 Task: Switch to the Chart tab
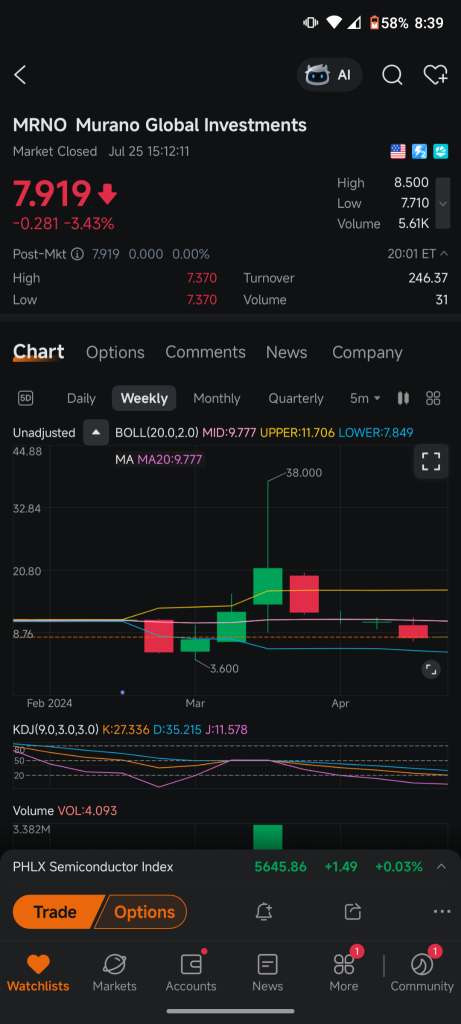click(39, 352)
